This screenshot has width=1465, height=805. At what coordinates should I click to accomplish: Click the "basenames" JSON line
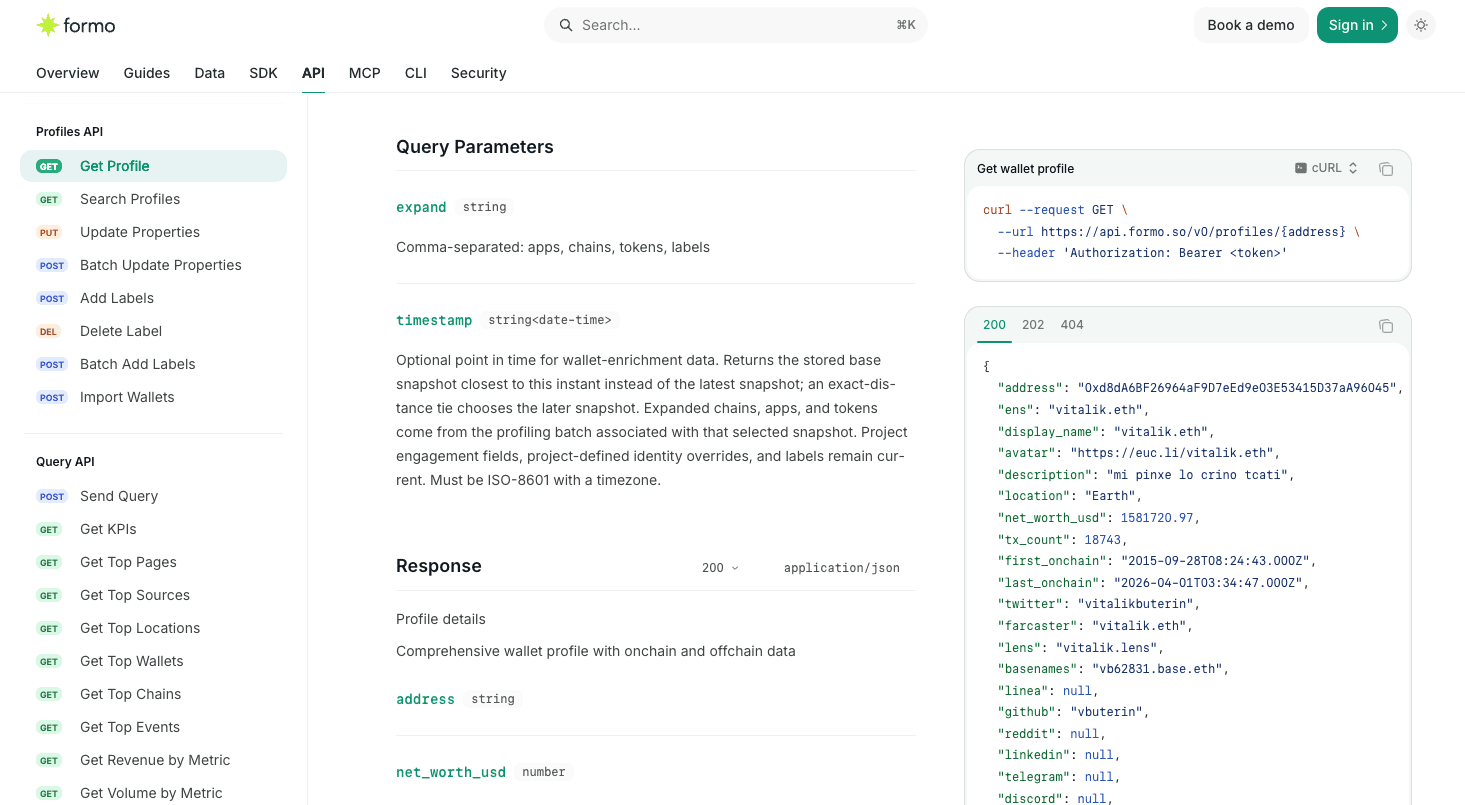pyautogui.click(x=1114, y=669)
